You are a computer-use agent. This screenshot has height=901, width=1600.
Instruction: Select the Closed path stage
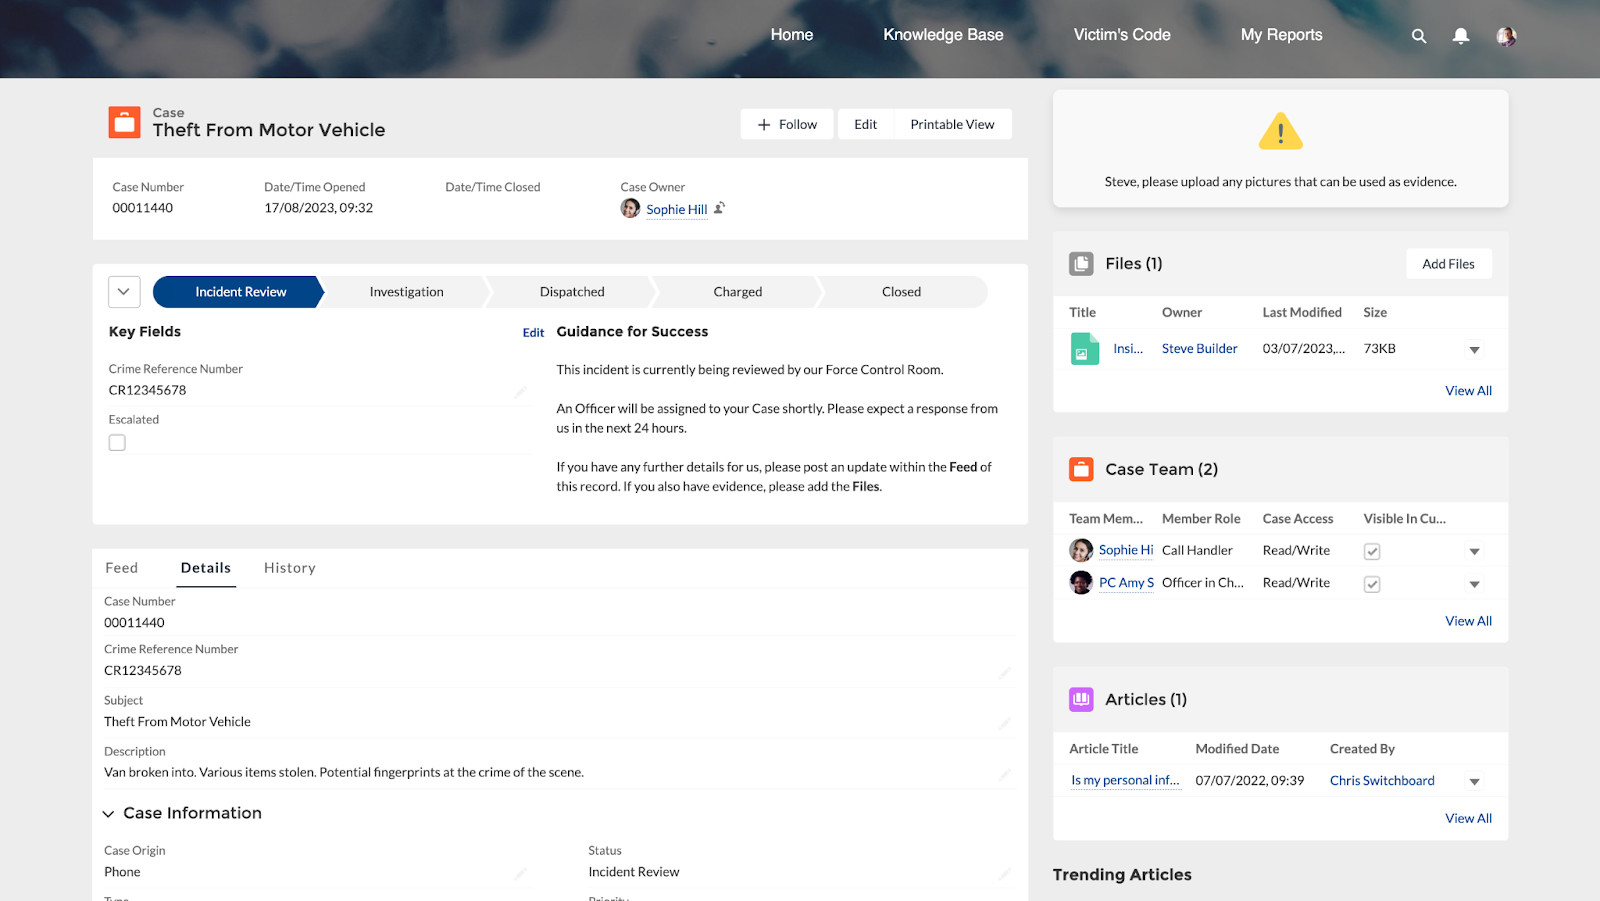click(x=901, y=292)
